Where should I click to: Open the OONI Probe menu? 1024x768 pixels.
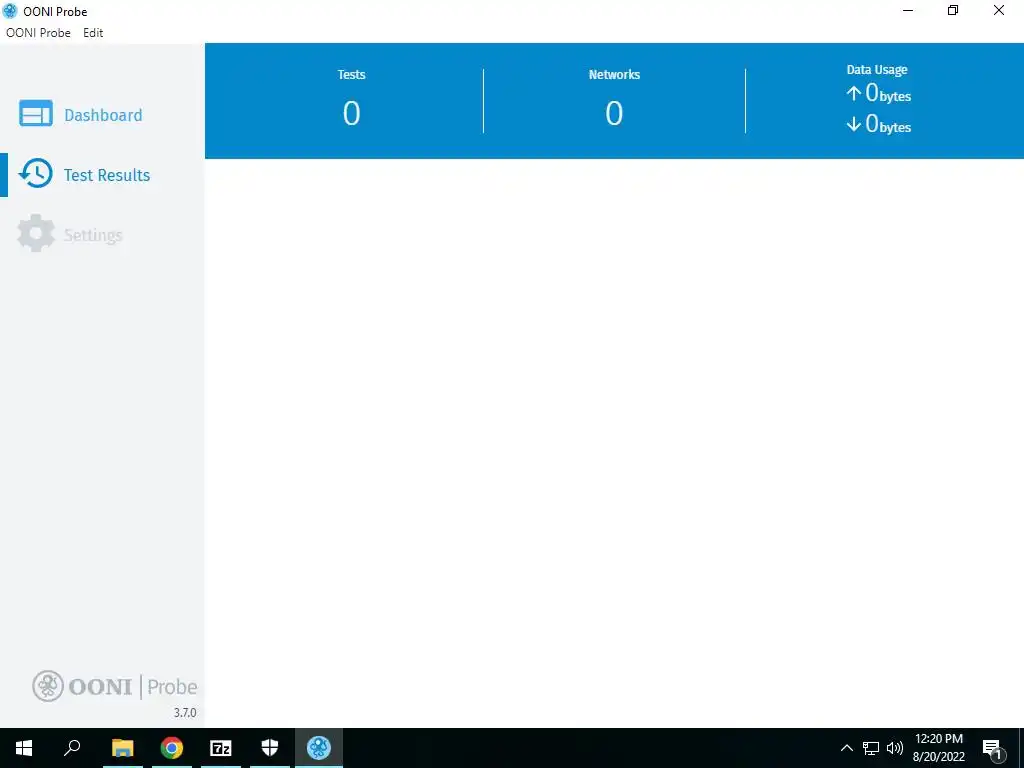(38, 33)
